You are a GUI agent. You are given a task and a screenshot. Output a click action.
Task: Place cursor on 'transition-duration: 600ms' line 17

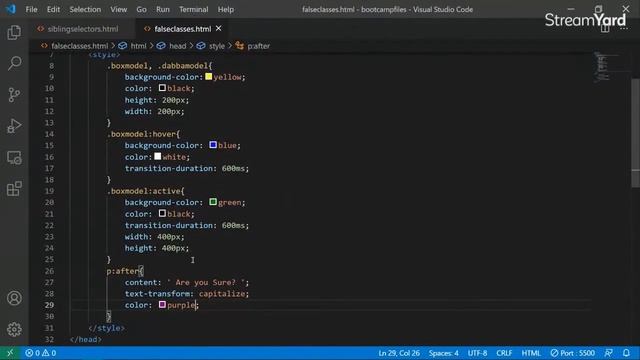(187, 168)
